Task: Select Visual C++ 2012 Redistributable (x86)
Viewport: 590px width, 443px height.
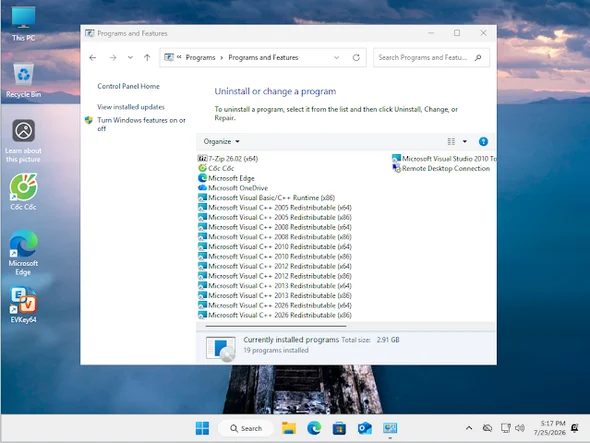Action: (x=275, y=276)
